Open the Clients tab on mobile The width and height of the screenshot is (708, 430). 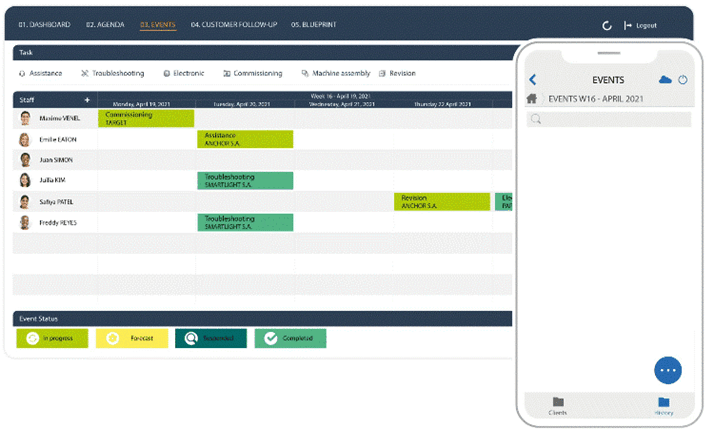coord(558,405)
